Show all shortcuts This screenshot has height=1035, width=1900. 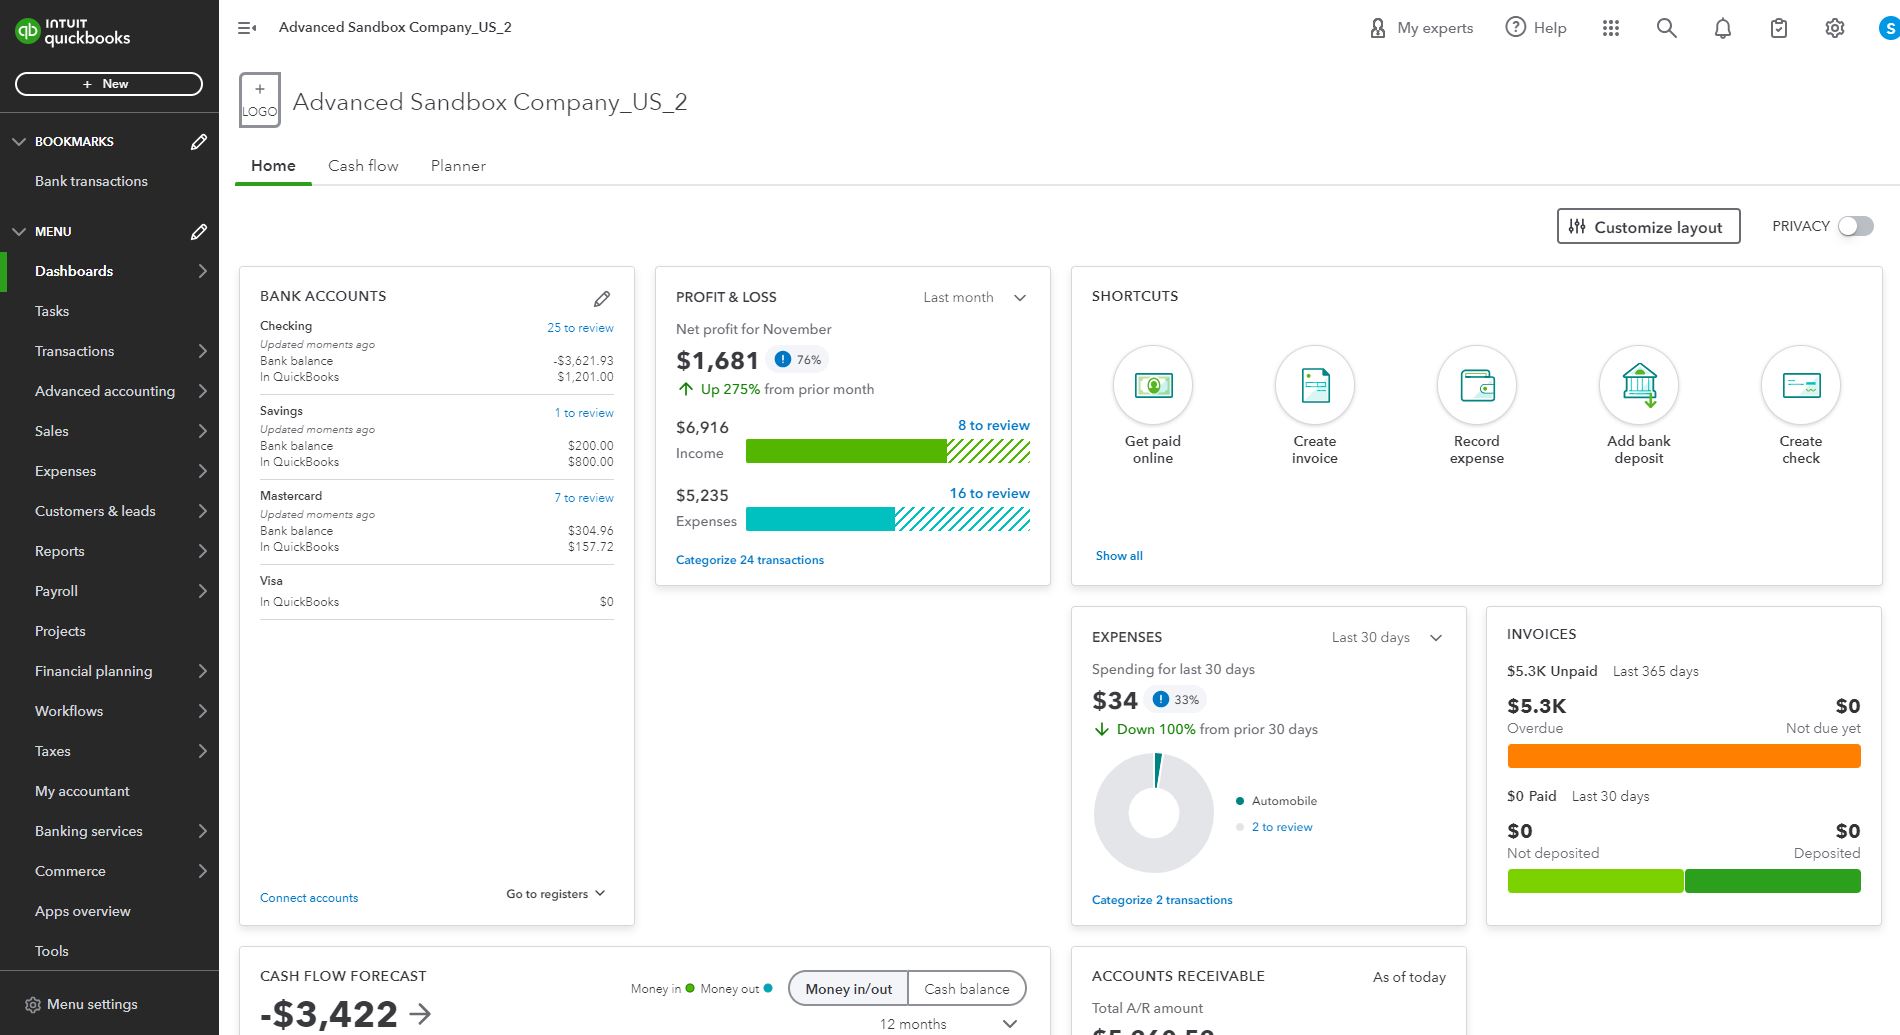1119,556
